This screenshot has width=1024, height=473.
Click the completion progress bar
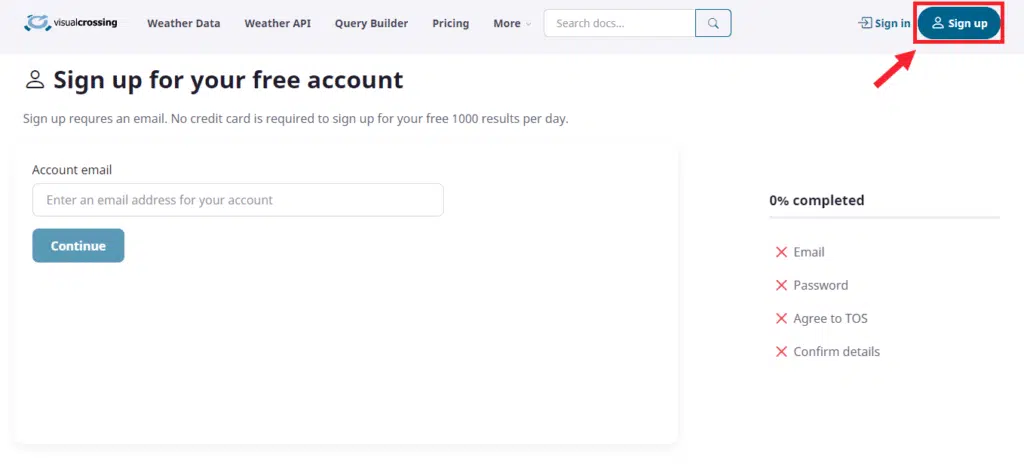pos(884,217)
